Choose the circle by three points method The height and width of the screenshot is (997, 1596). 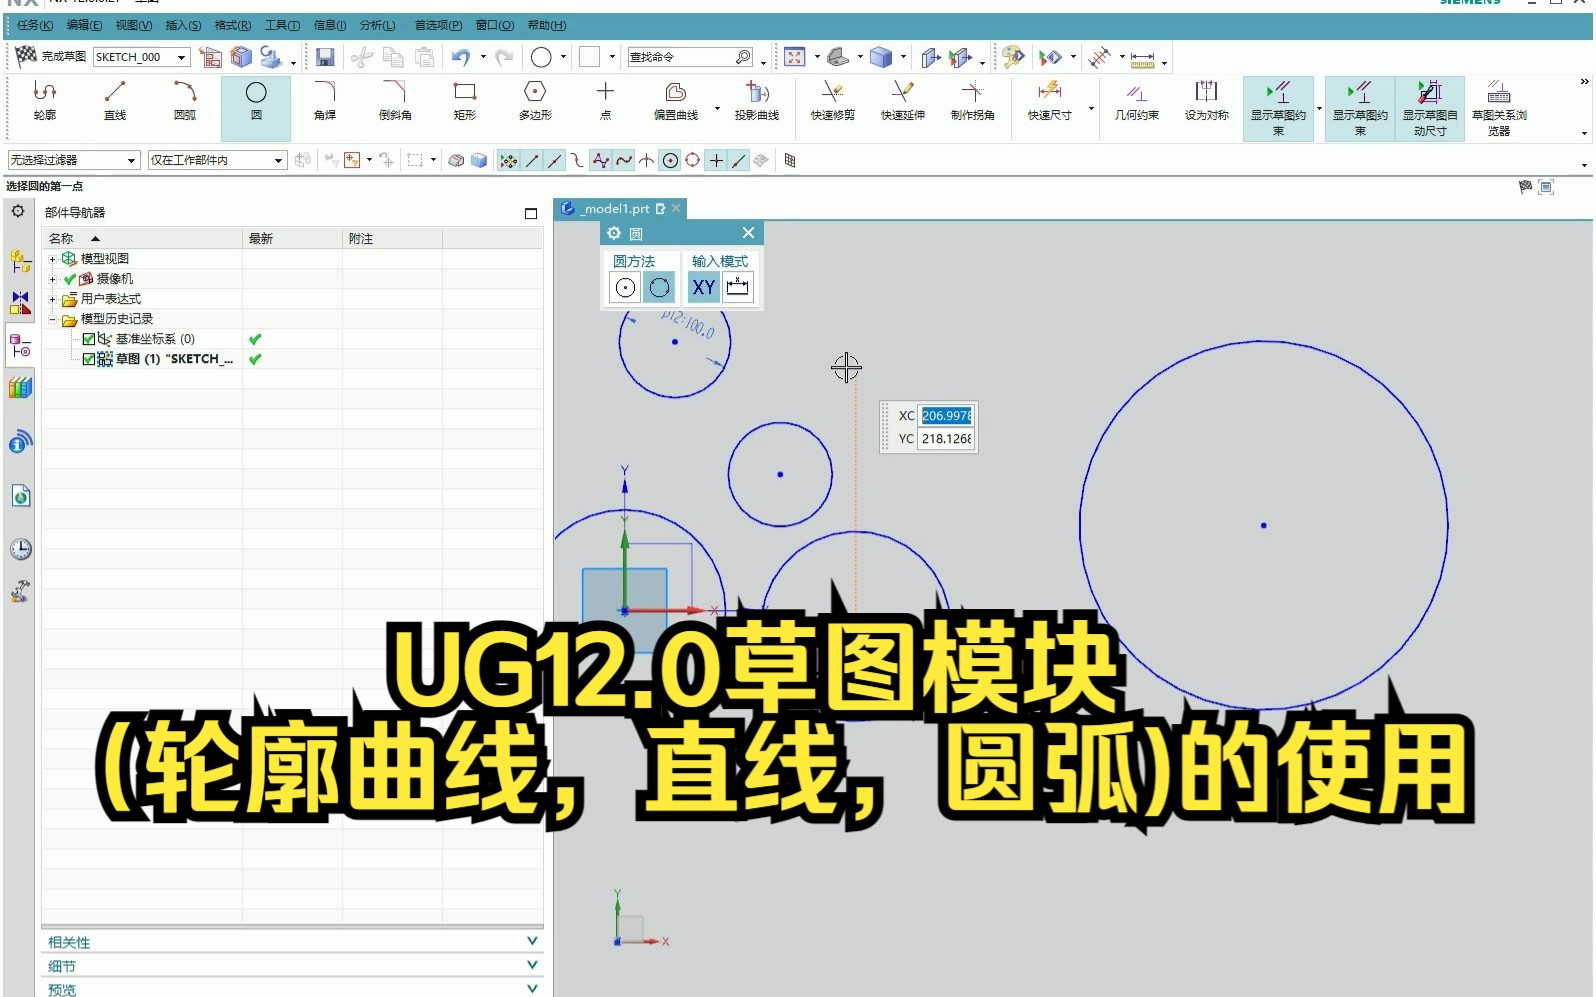pos(659,288)
